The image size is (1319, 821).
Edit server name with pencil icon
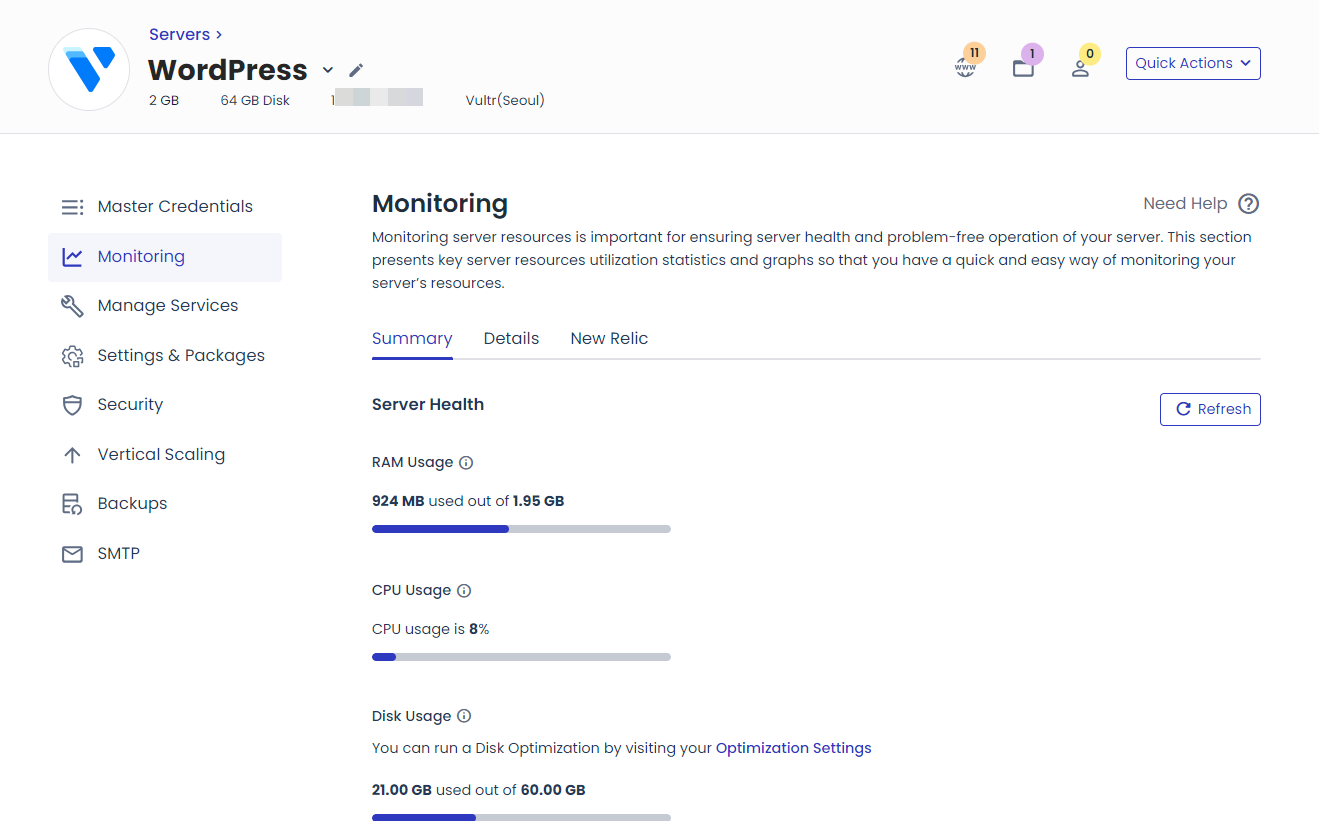356,70
